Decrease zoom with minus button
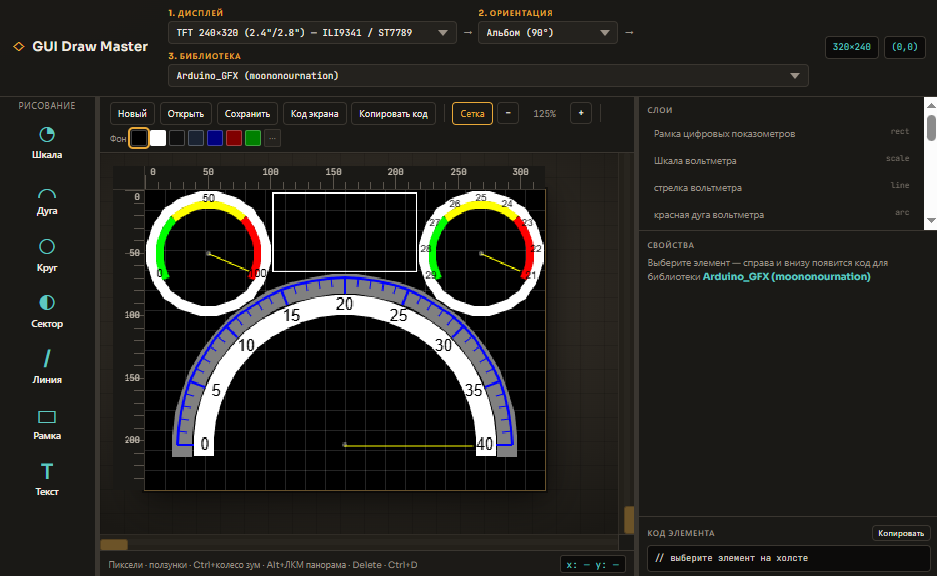The height and width of the screenshot is (576, 937). pos(508,113)
